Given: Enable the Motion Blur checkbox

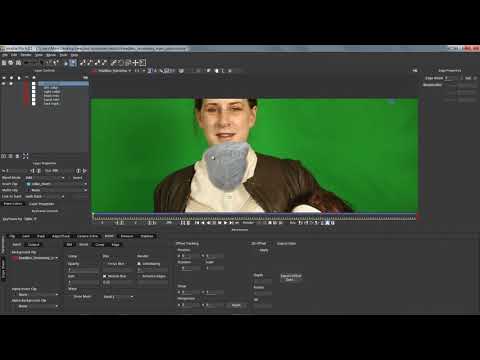Looking at the screenshot, I should point(105,276).
